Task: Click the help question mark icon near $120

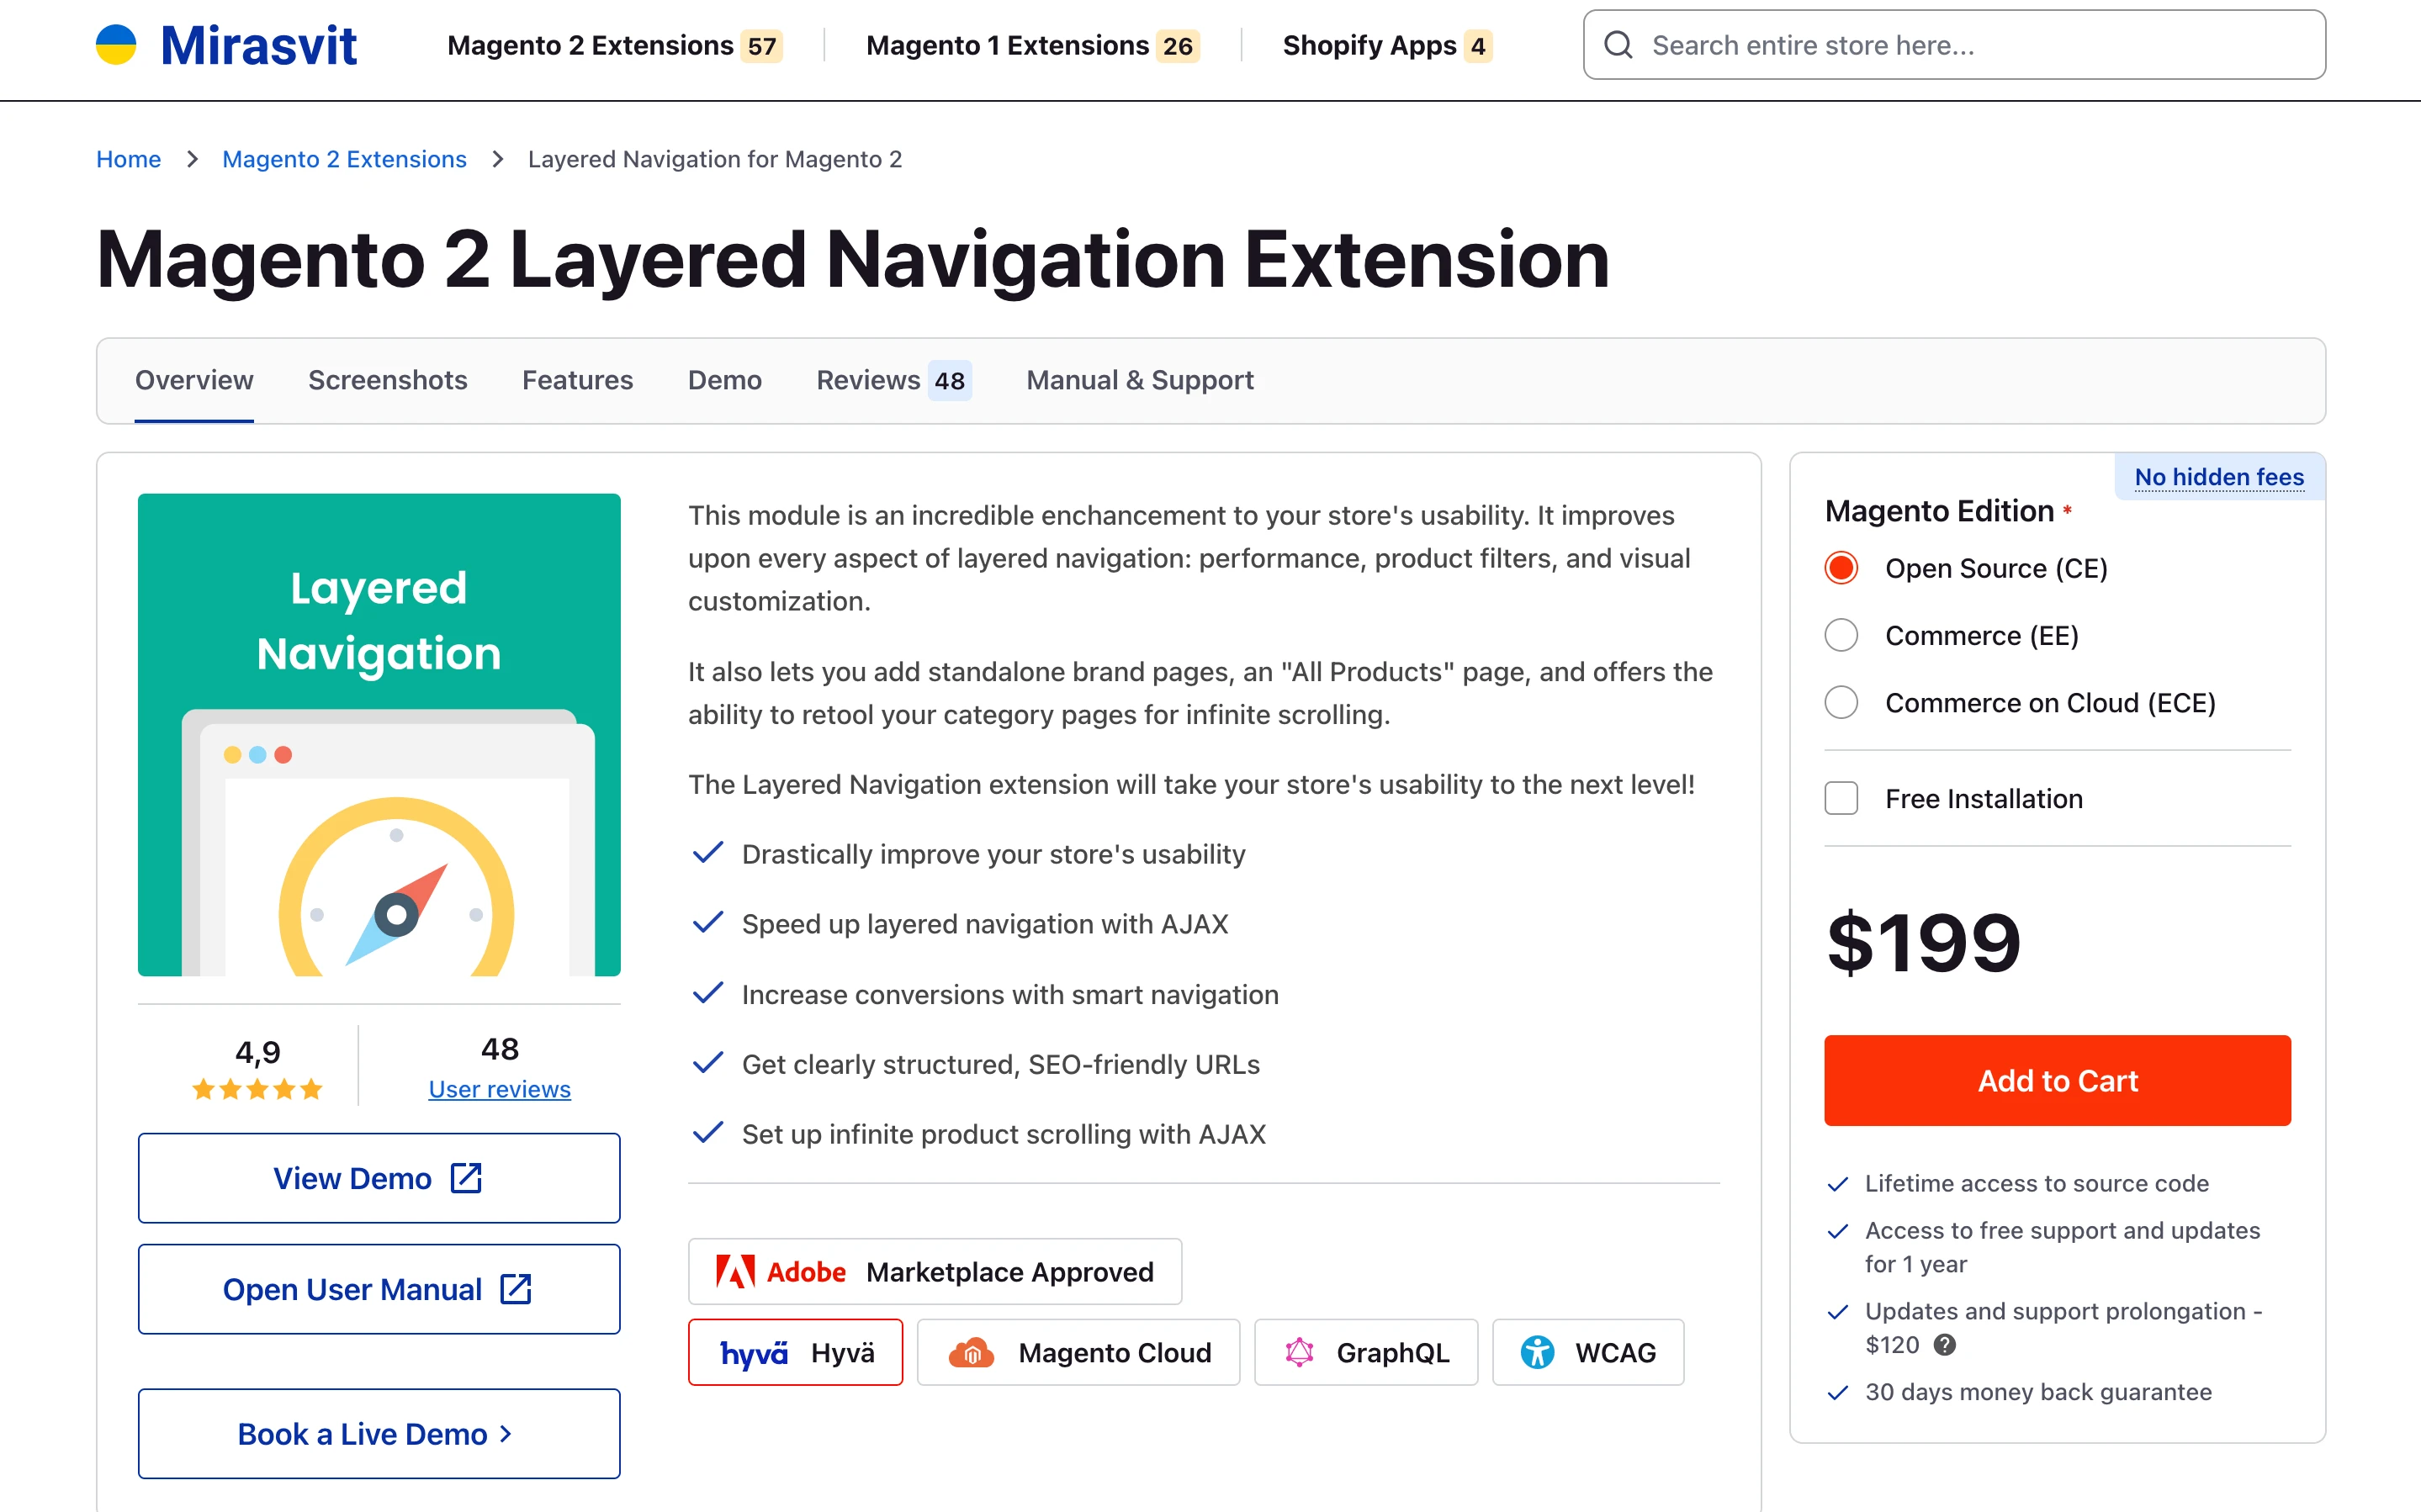Action: [x=1944, y=1345]
